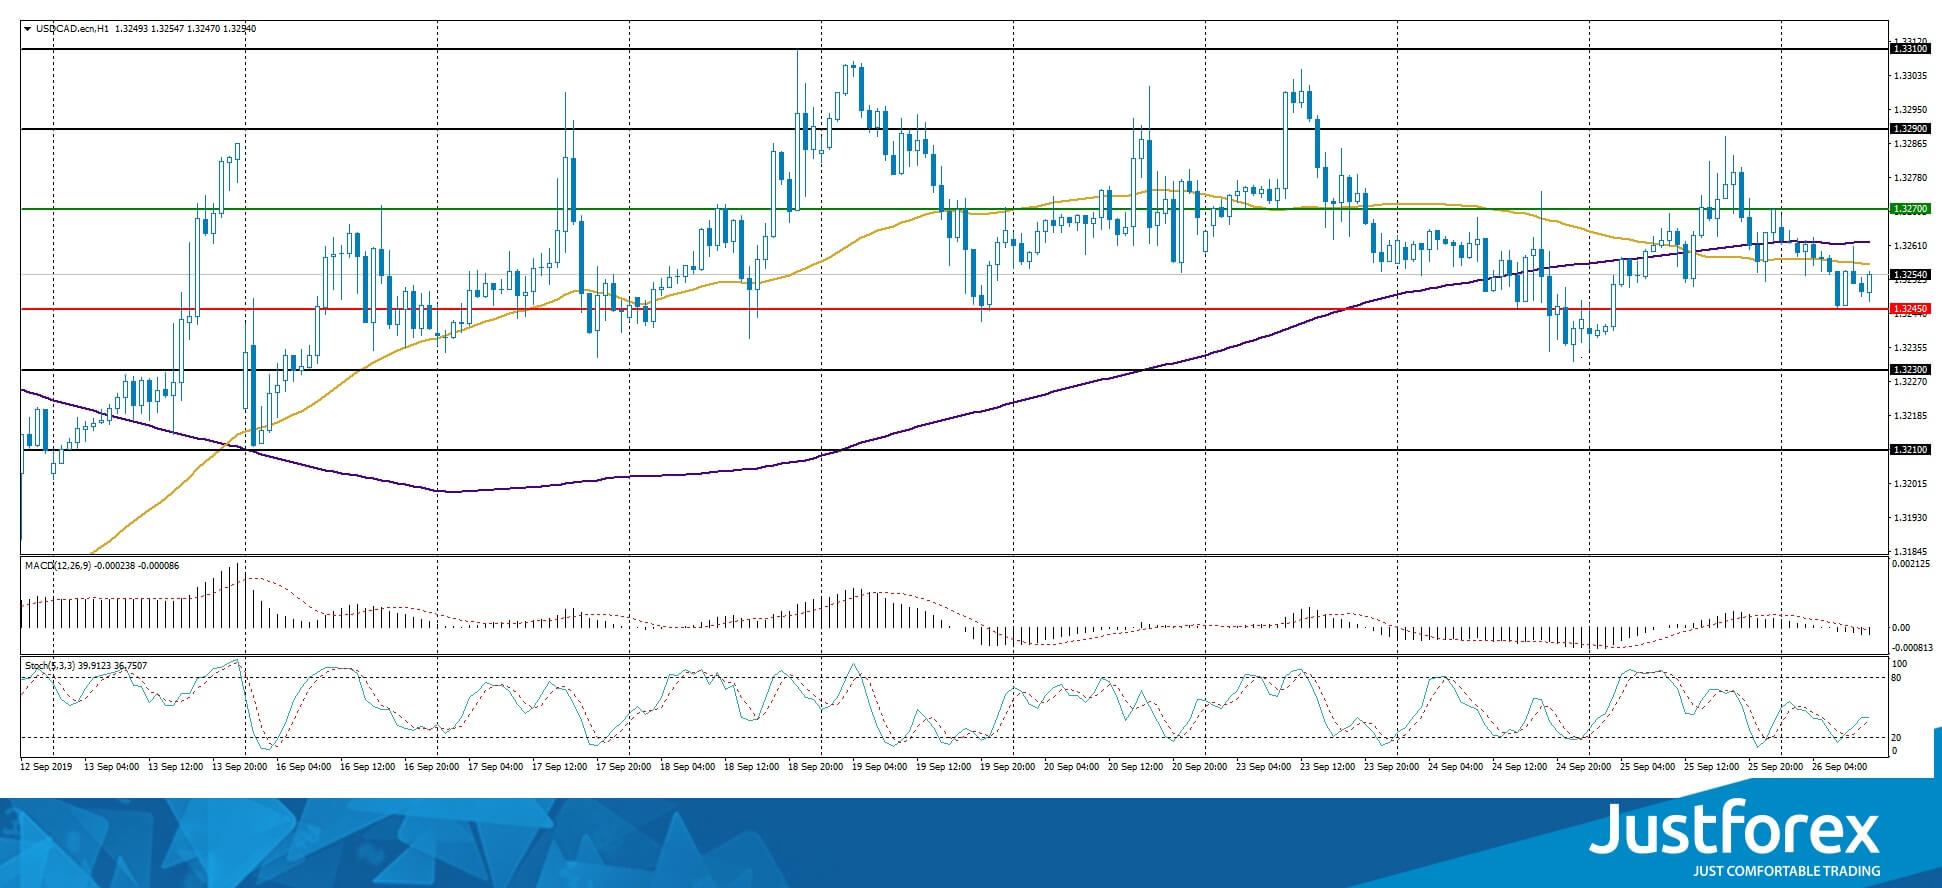Click the 19 Sep 20:00 time label
The width and height of the screenshot is (1942, 888).
[1008, 767]
